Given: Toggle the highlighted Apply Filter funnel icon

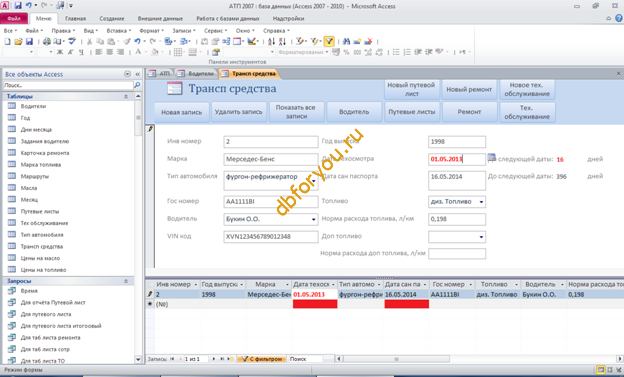Looking at the screenshot, I should point(329,41).
